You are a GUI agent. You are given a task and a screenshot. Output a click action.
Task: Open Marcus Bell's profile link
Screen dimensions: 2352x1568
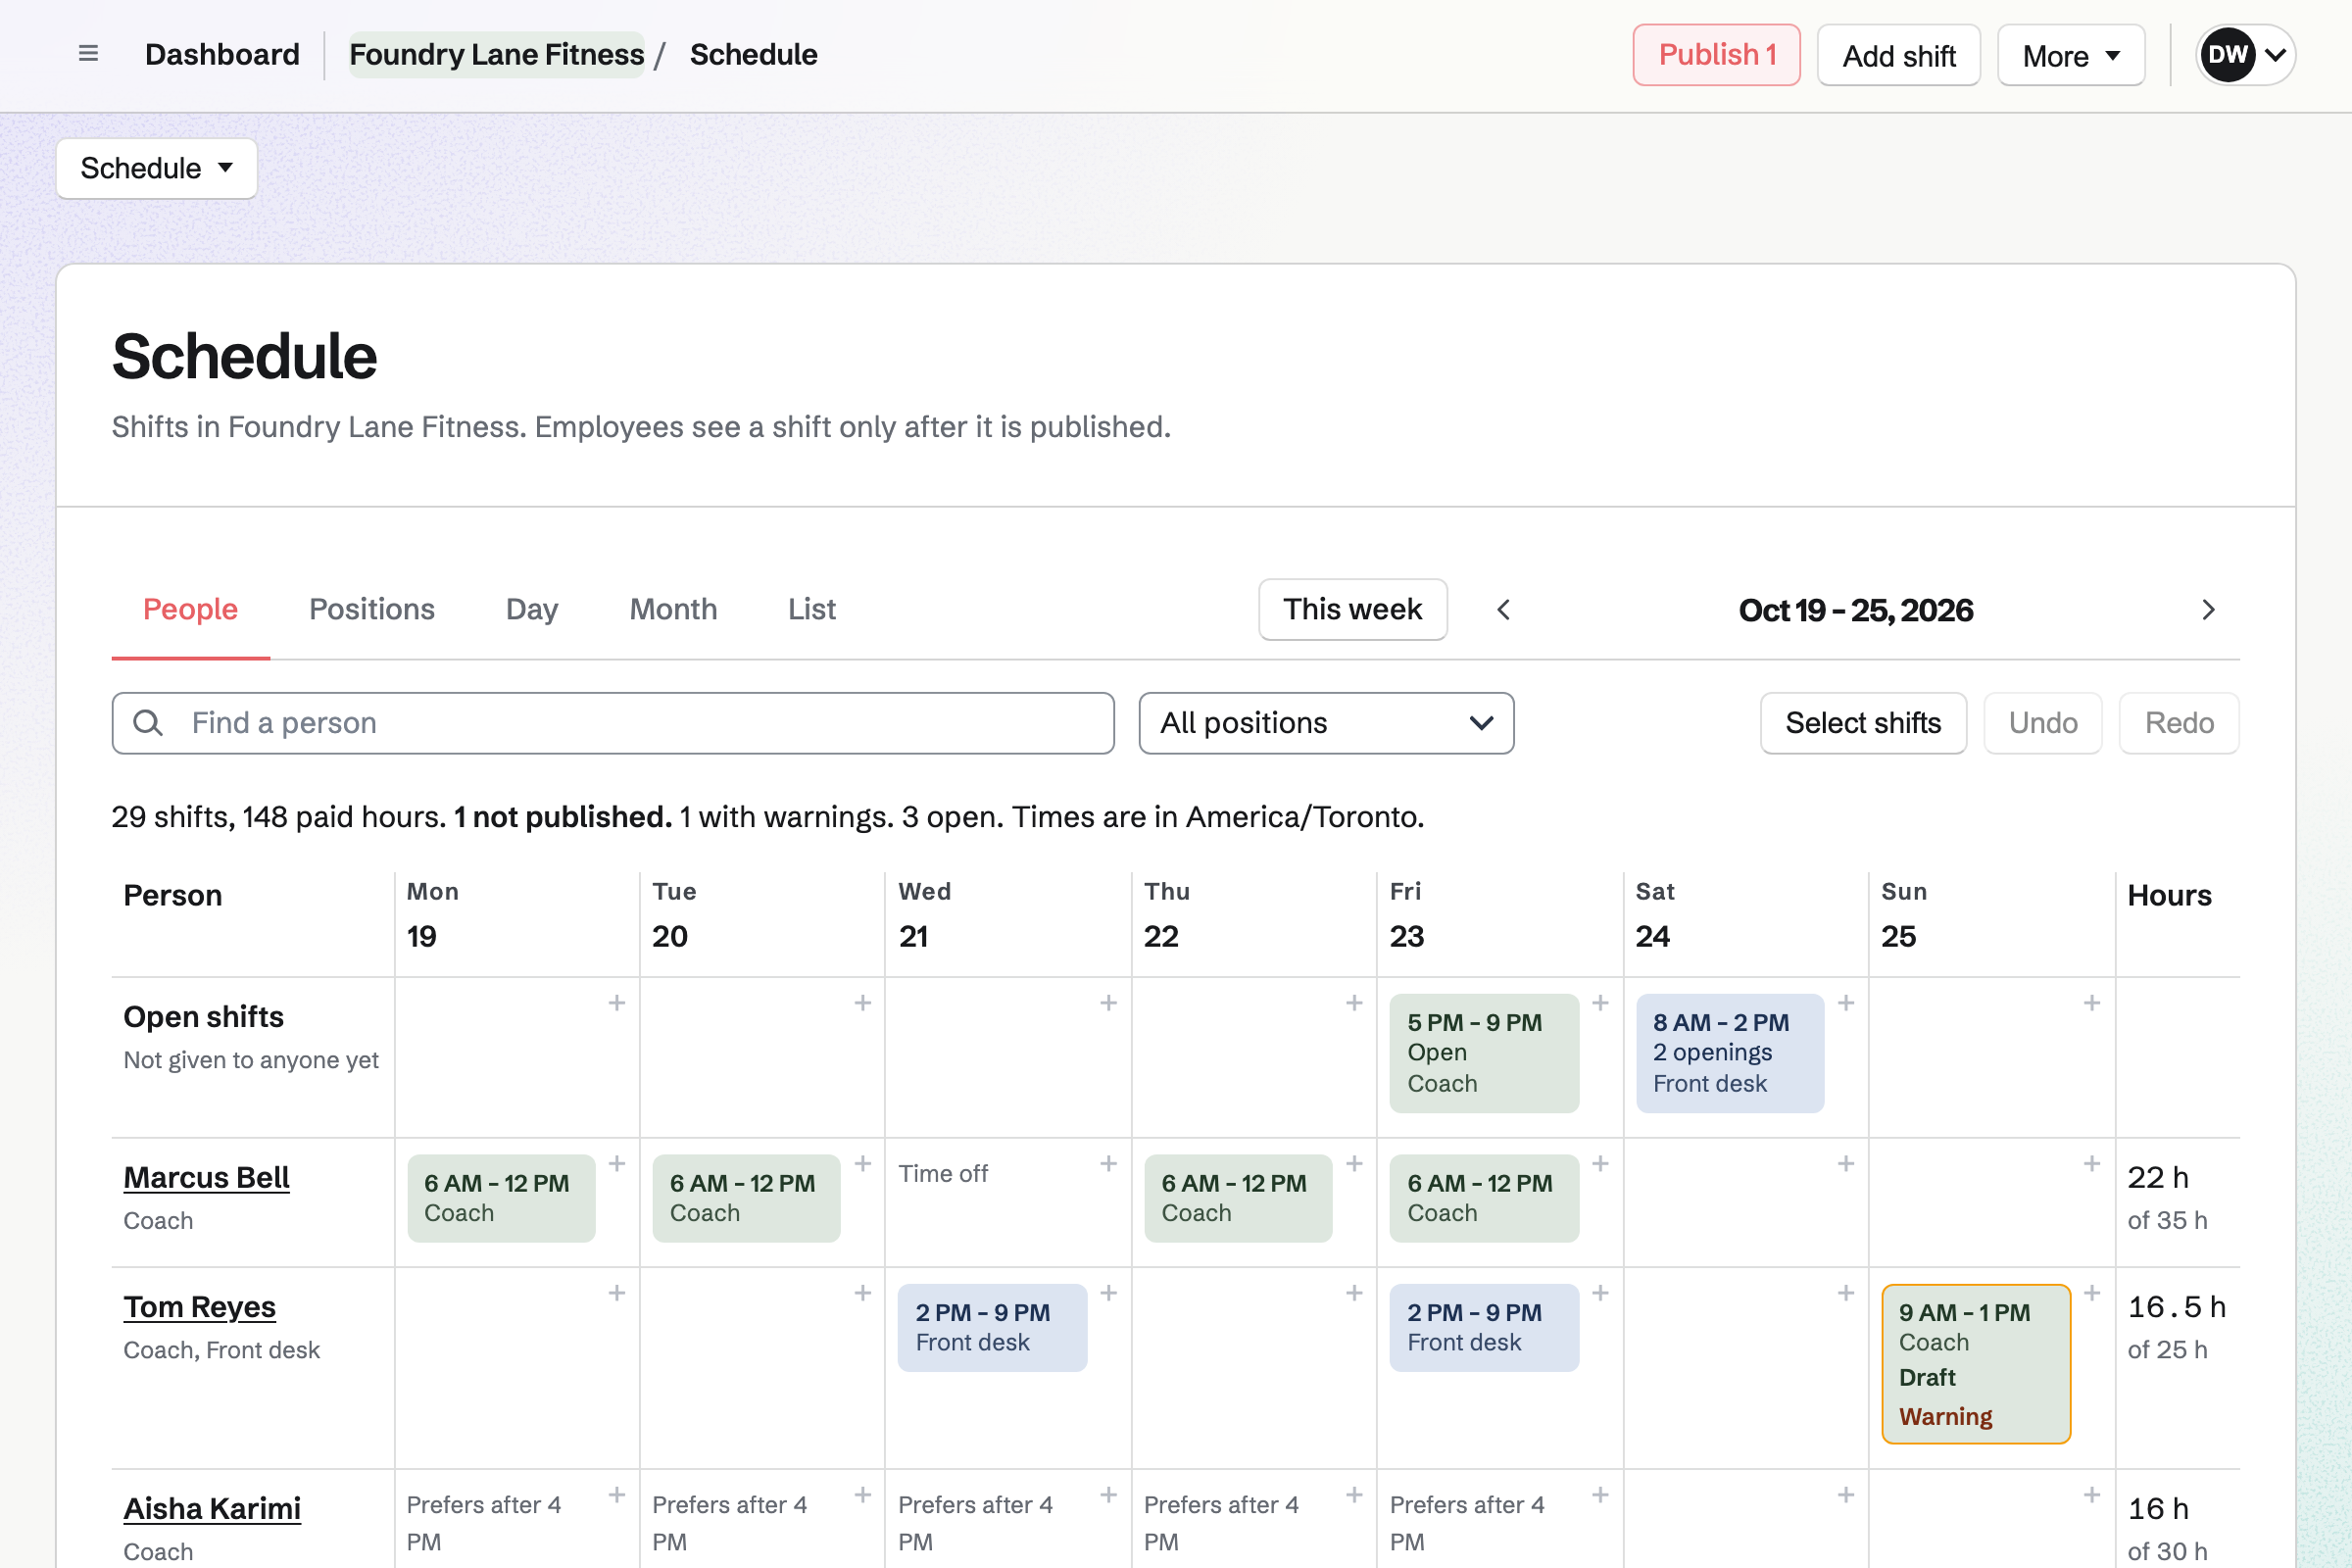pyautogui.click(x=206, y=1178)
